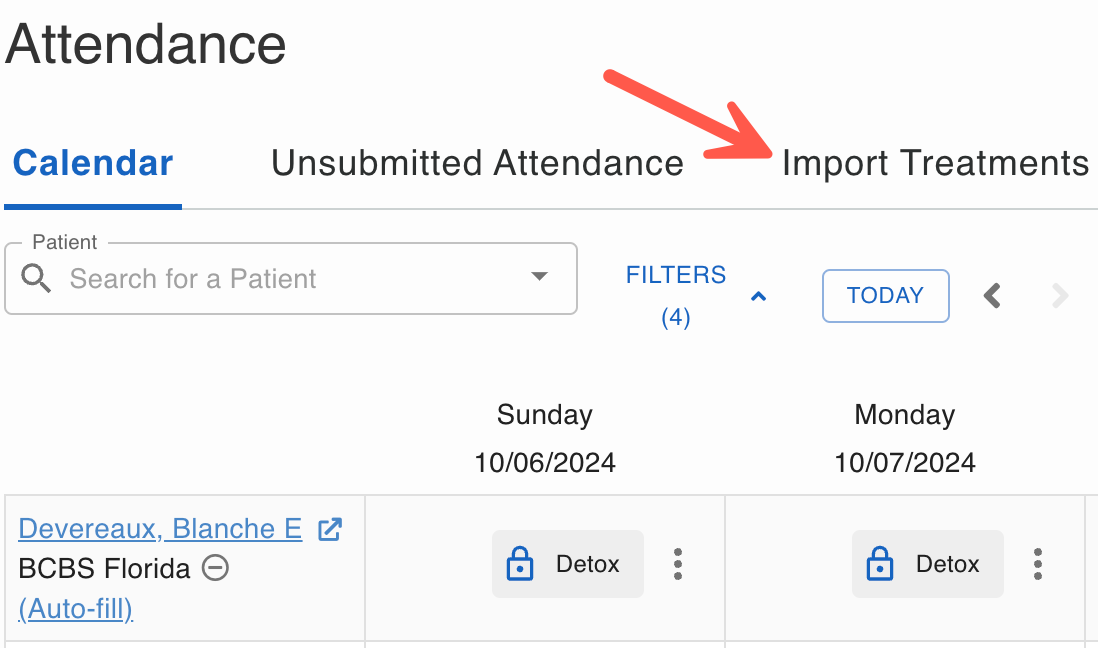Toggle the FILTERS (4) panel
Viewport: 1098px width, 648px height.
pos(676,296)
